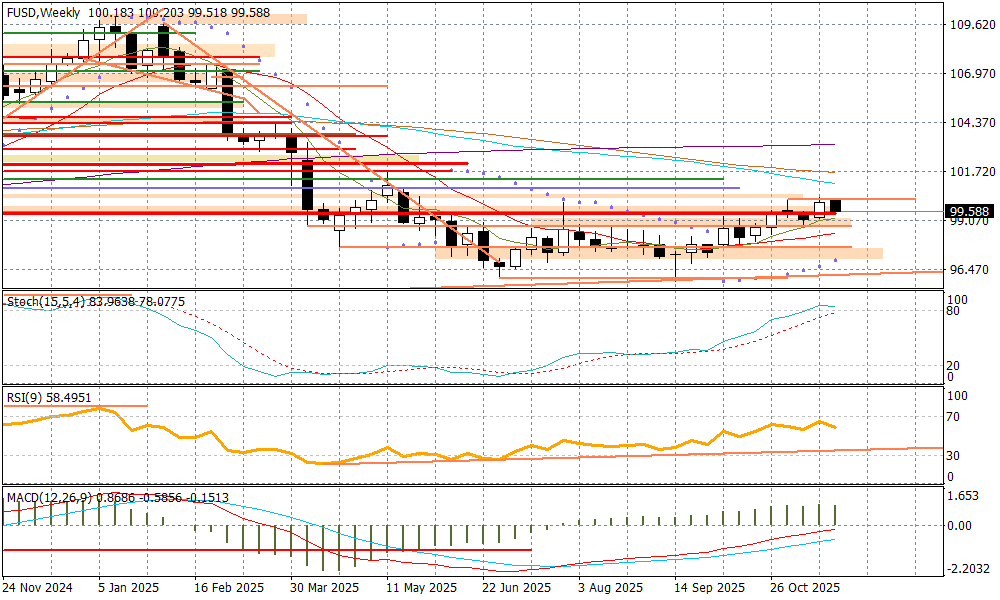The height and width of the screenshot is (600, 1000).
Task: Select the 106.970 price axis label
Action: coord(971,74)
